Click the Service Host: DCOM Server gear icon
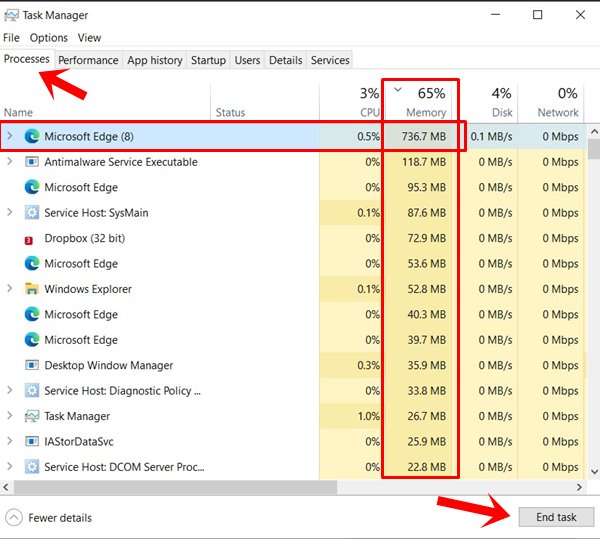 pos(32,467)
